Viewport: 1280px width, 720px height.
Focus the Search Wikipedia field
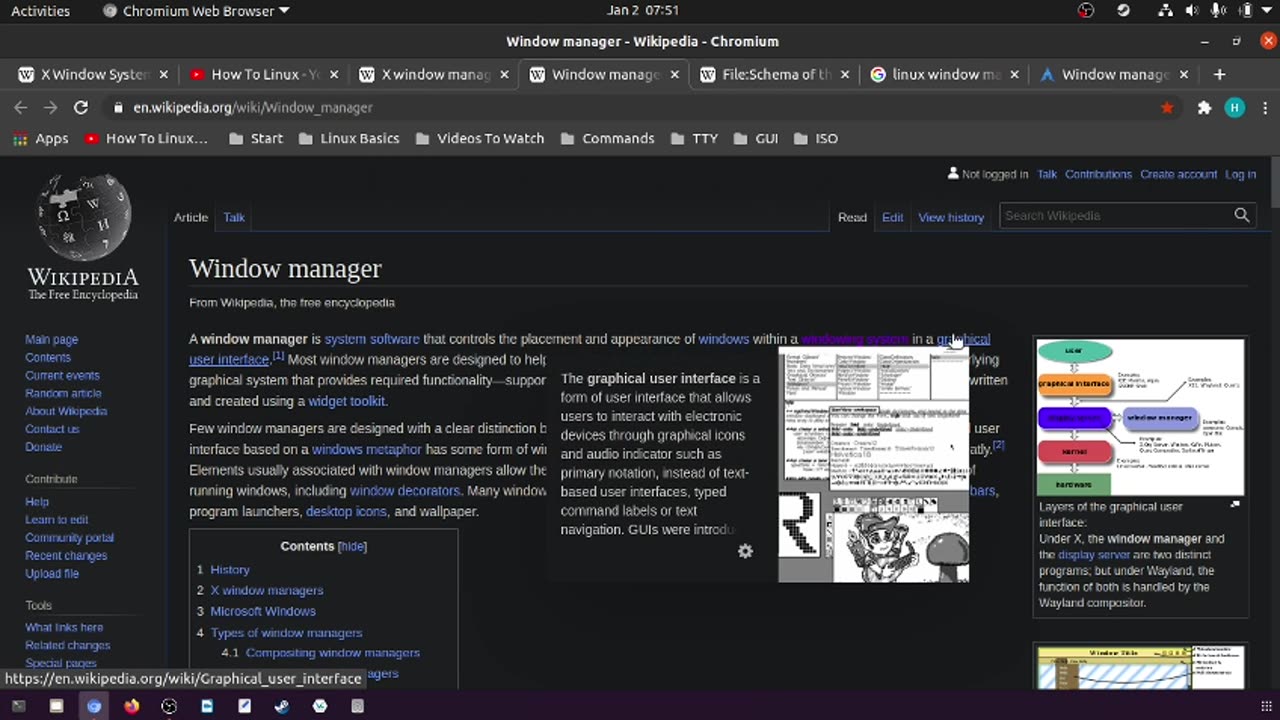point(1116,215)
